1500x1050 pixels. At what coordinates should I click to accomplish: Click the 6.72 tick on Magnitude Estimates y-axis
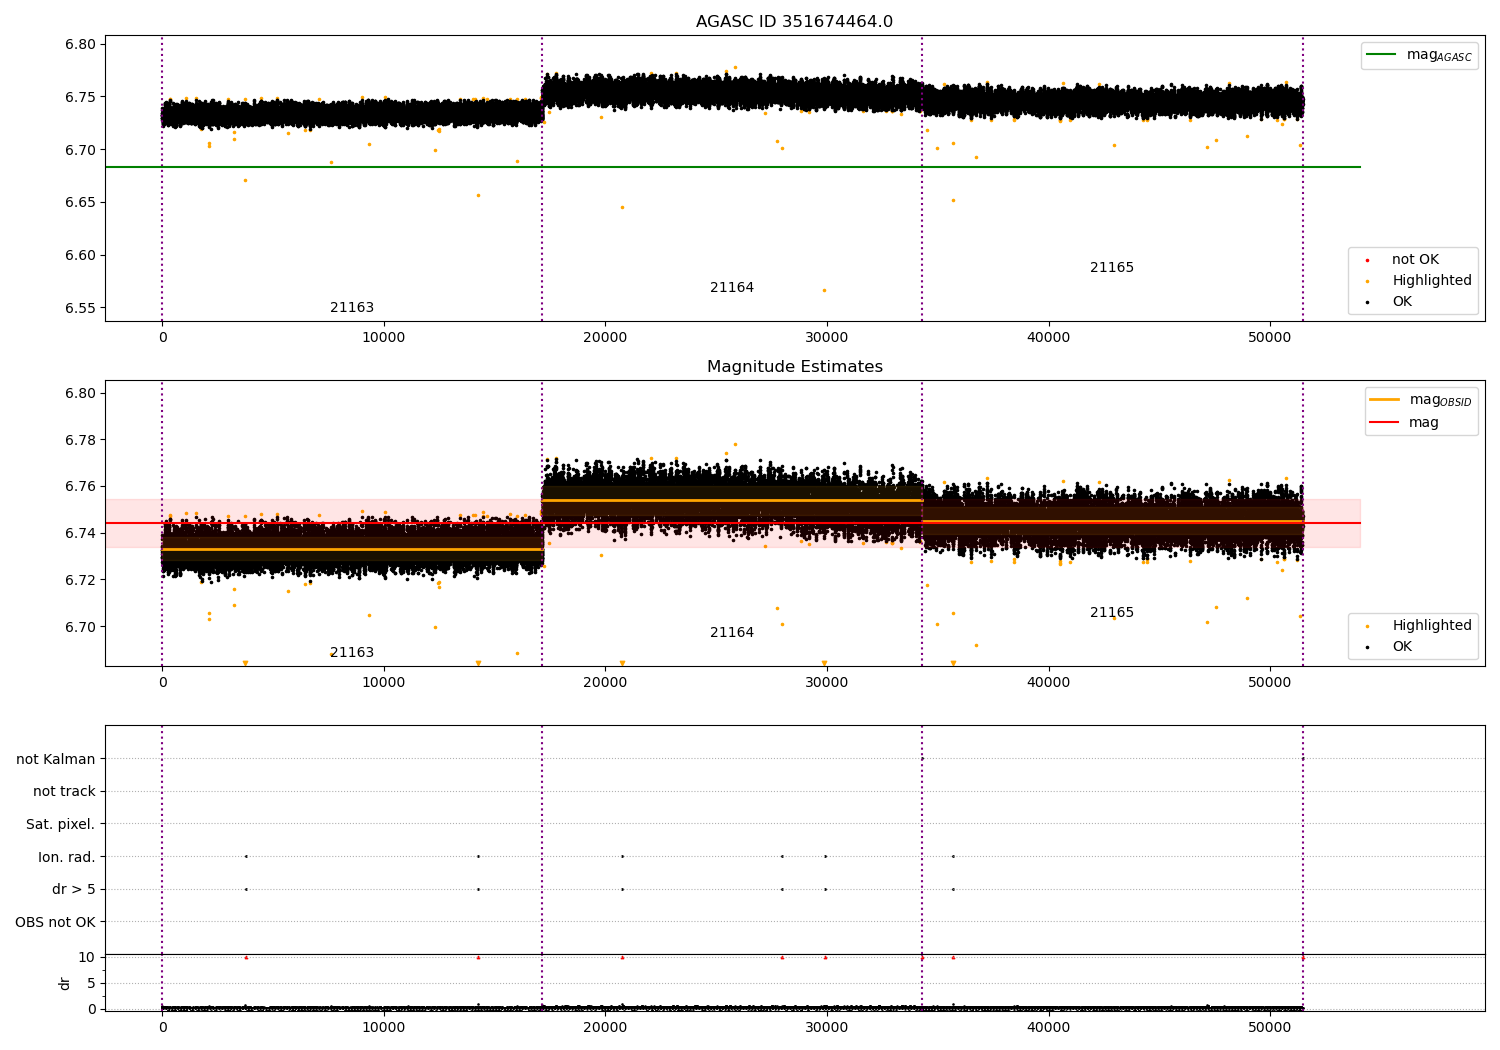click(x=79, y=581)
